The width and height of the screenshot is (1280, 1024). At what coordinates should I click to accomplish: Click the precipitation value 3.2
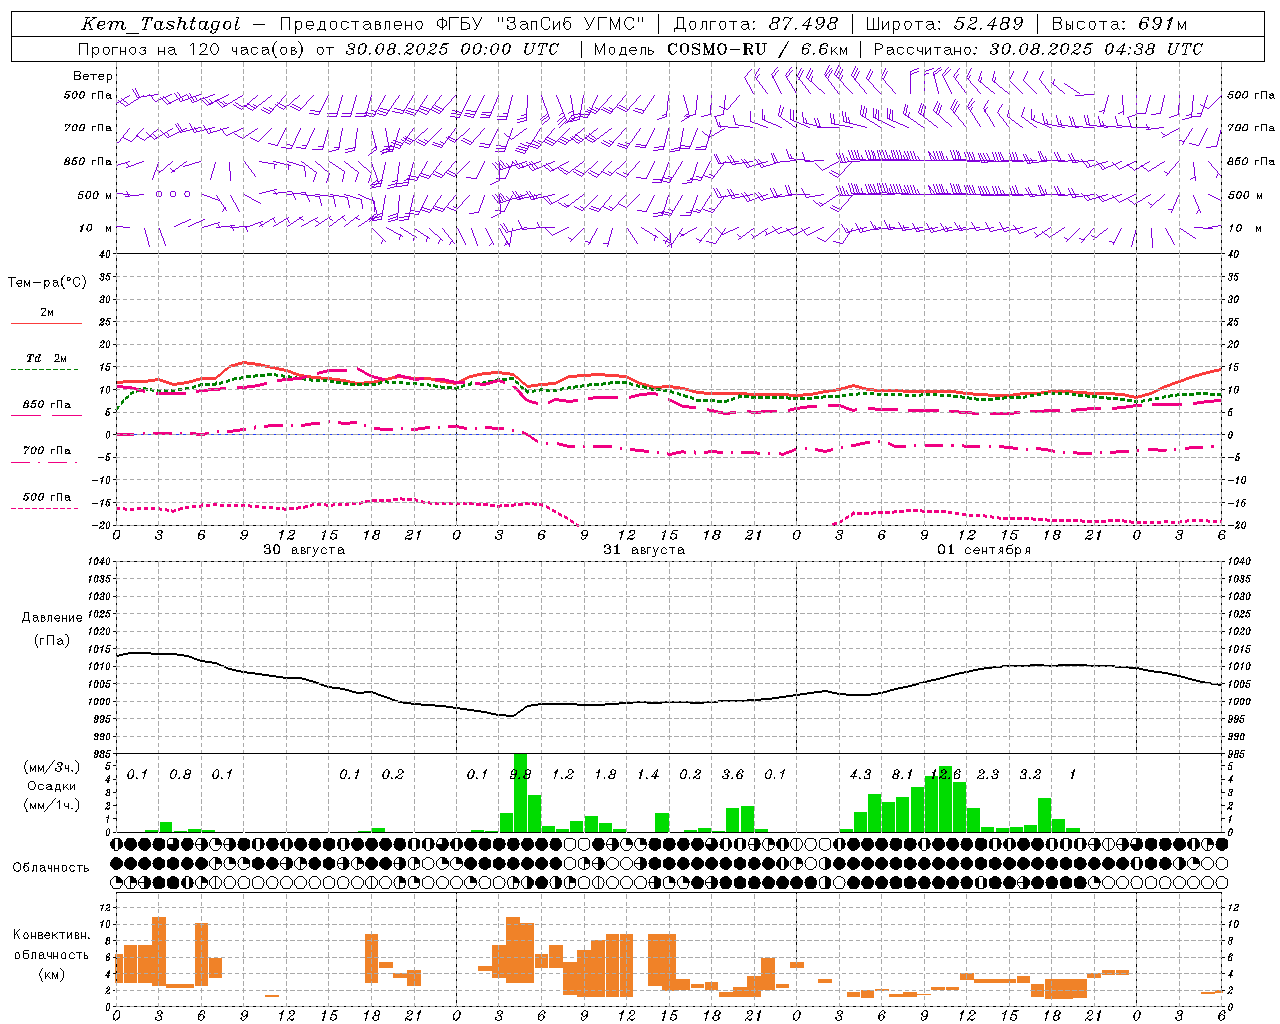point(1030,775)
